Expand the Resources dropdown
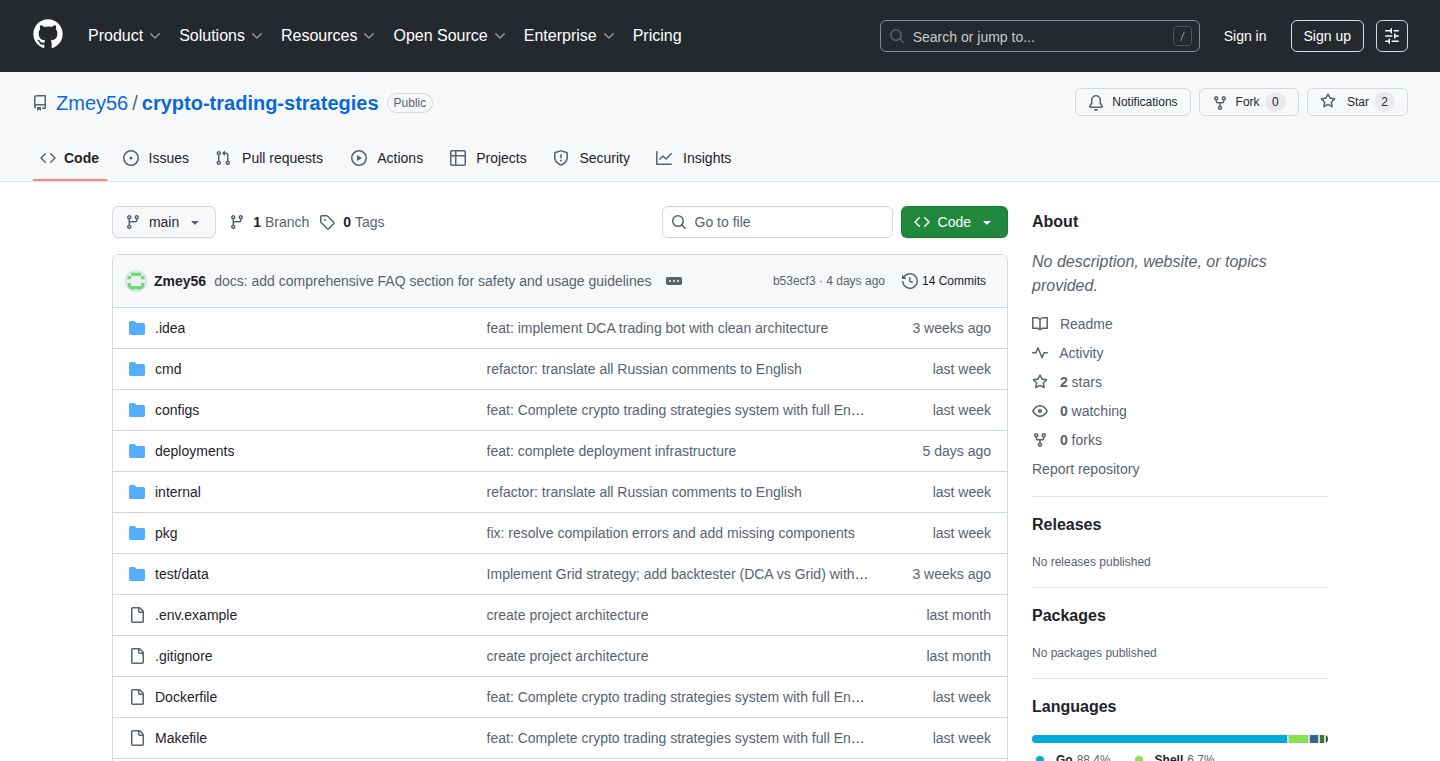This screenshot has height=761, width=1440. tap(328, 36)
